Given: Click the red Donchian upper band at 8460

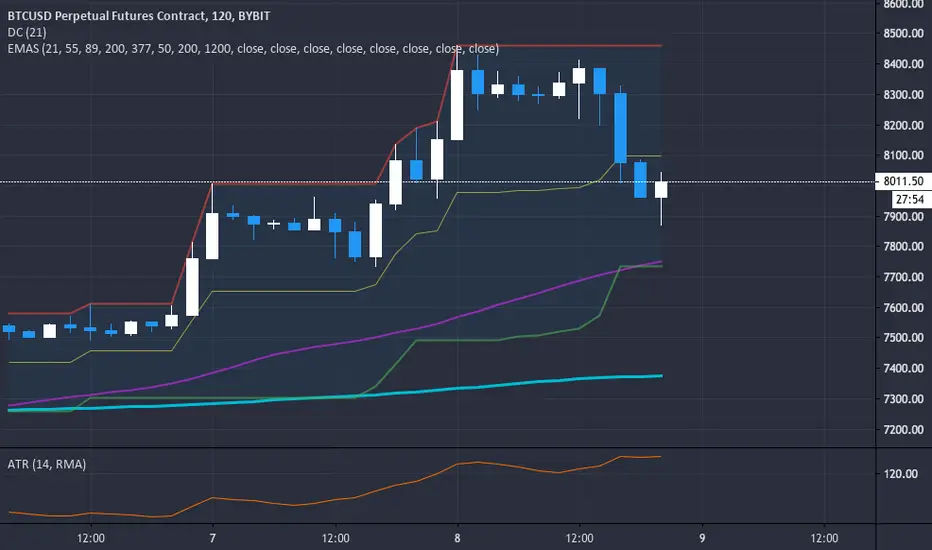Looking at the screenshot, I should pos(559,45).
